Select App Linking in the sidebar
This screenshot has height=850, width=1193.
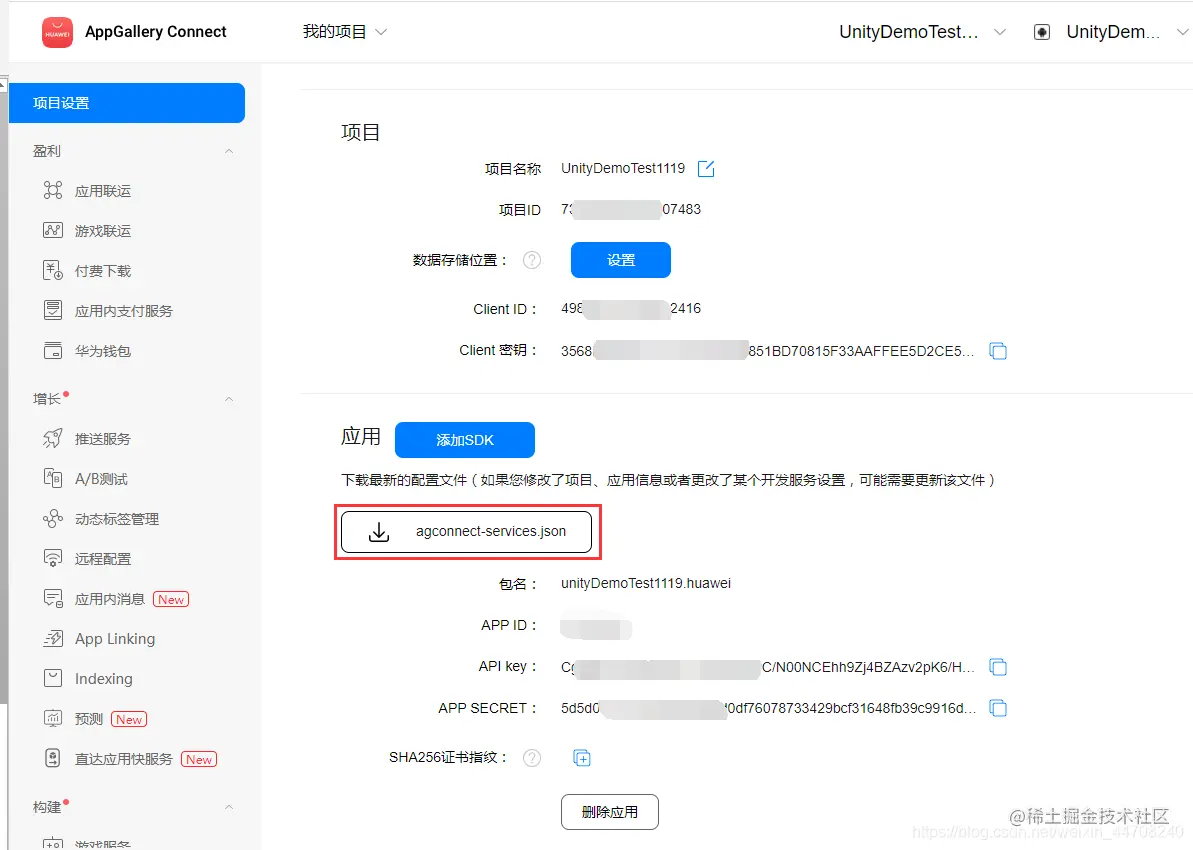(x=113, y=638)
